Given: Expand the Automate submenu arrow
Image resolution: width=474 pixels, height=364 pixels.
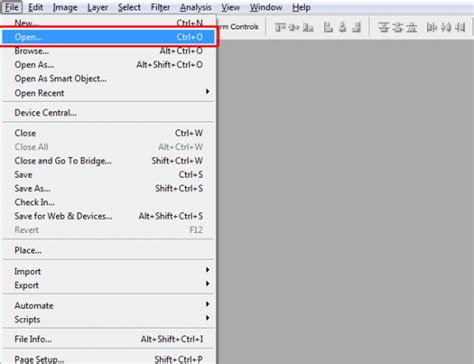Looking at the screenshot, I should (207, 304).
